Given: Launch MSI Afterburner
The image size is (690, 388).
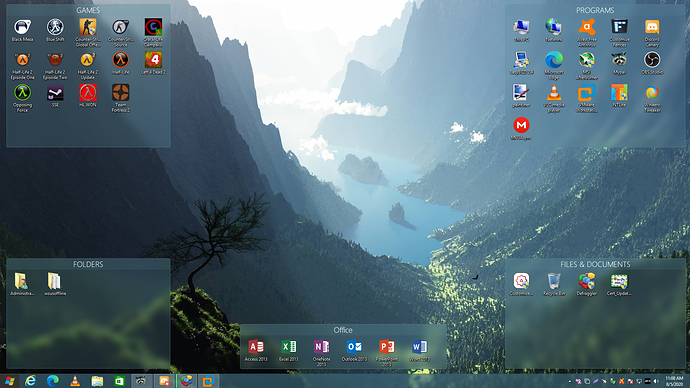Looking at the screenshot, I should click(587, 66).
